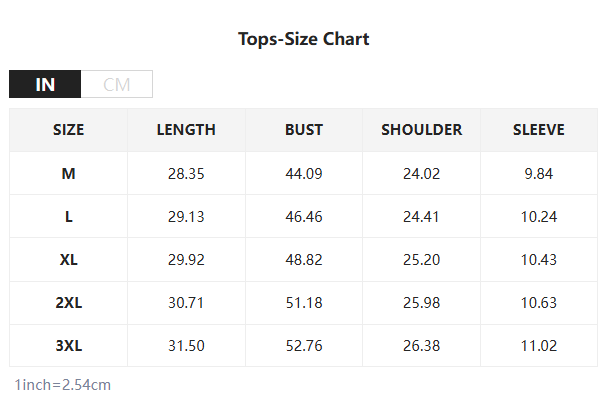Switch the size chart to CM units

tap(117, 84)
